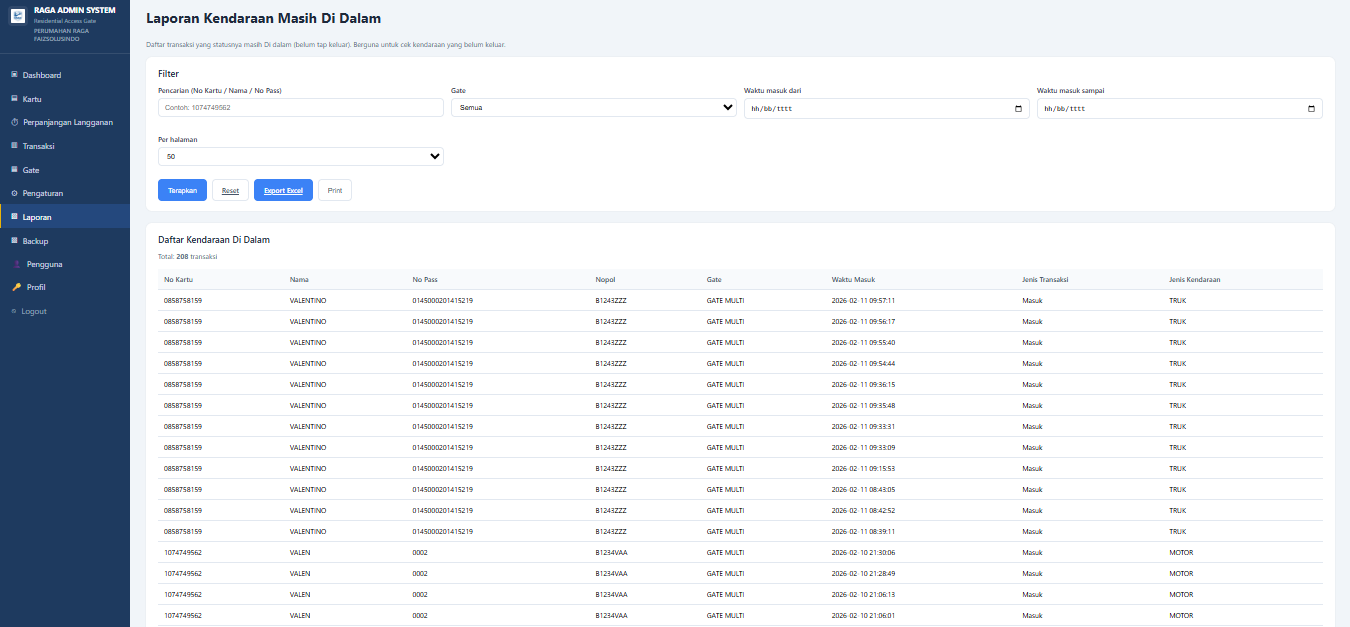Export the report to Excel
This screenshot has width=1350, height=627.
click(283, 190)
